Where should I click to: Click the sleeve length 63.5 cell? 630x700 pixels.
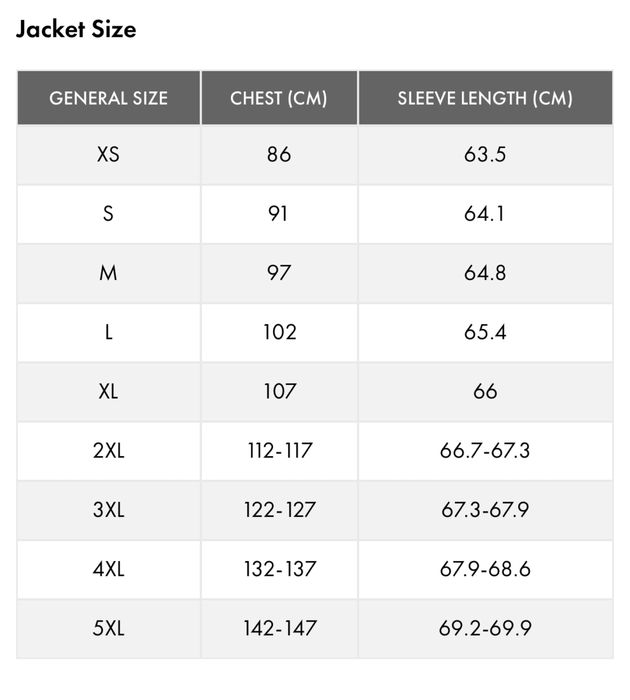(485, 155)
